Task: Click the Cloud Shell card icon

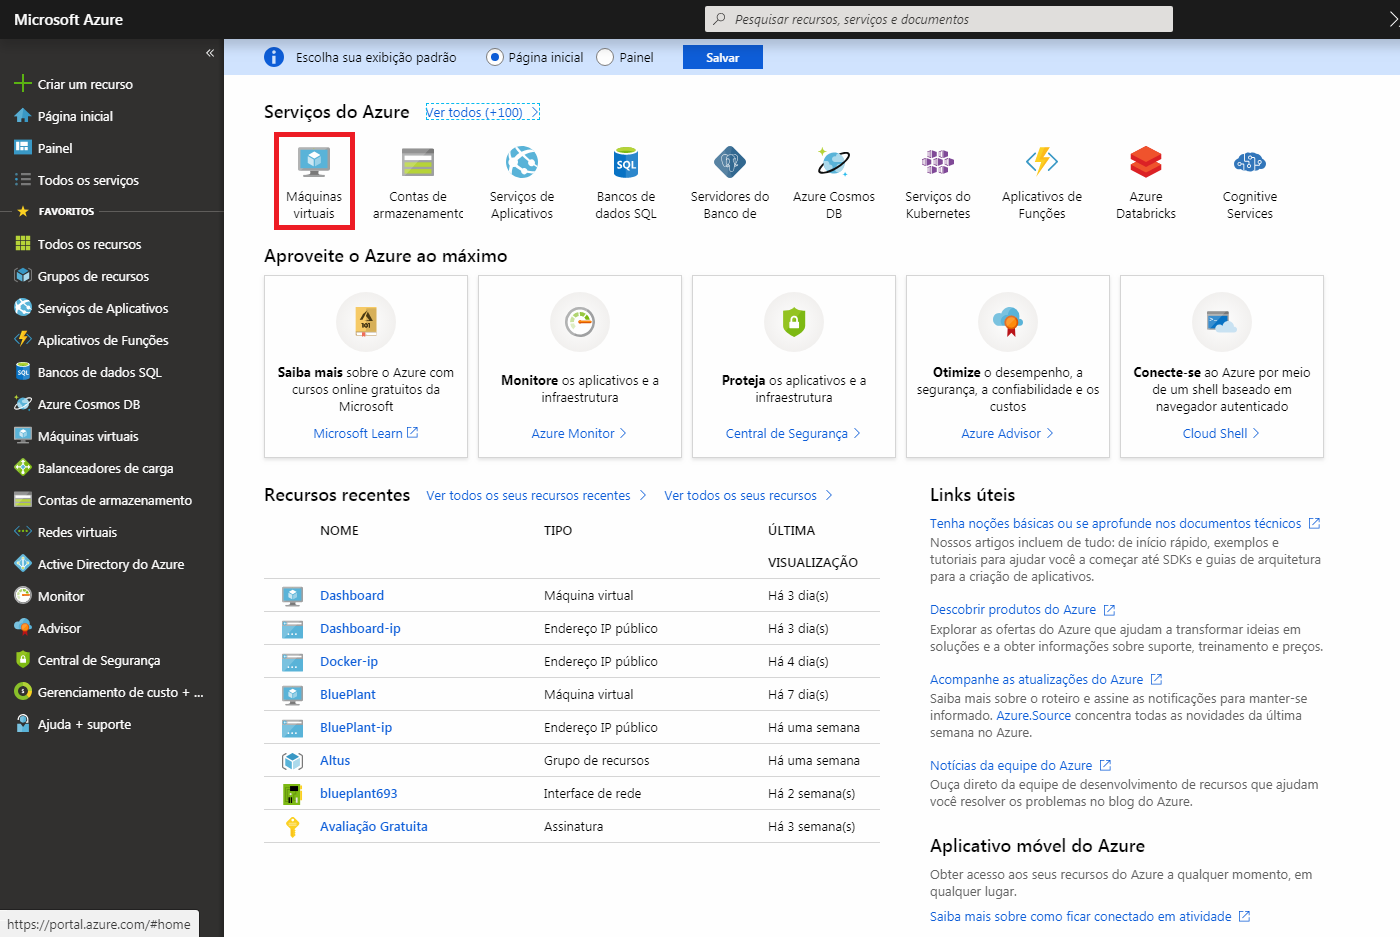Action: [x=1222, y=321]
